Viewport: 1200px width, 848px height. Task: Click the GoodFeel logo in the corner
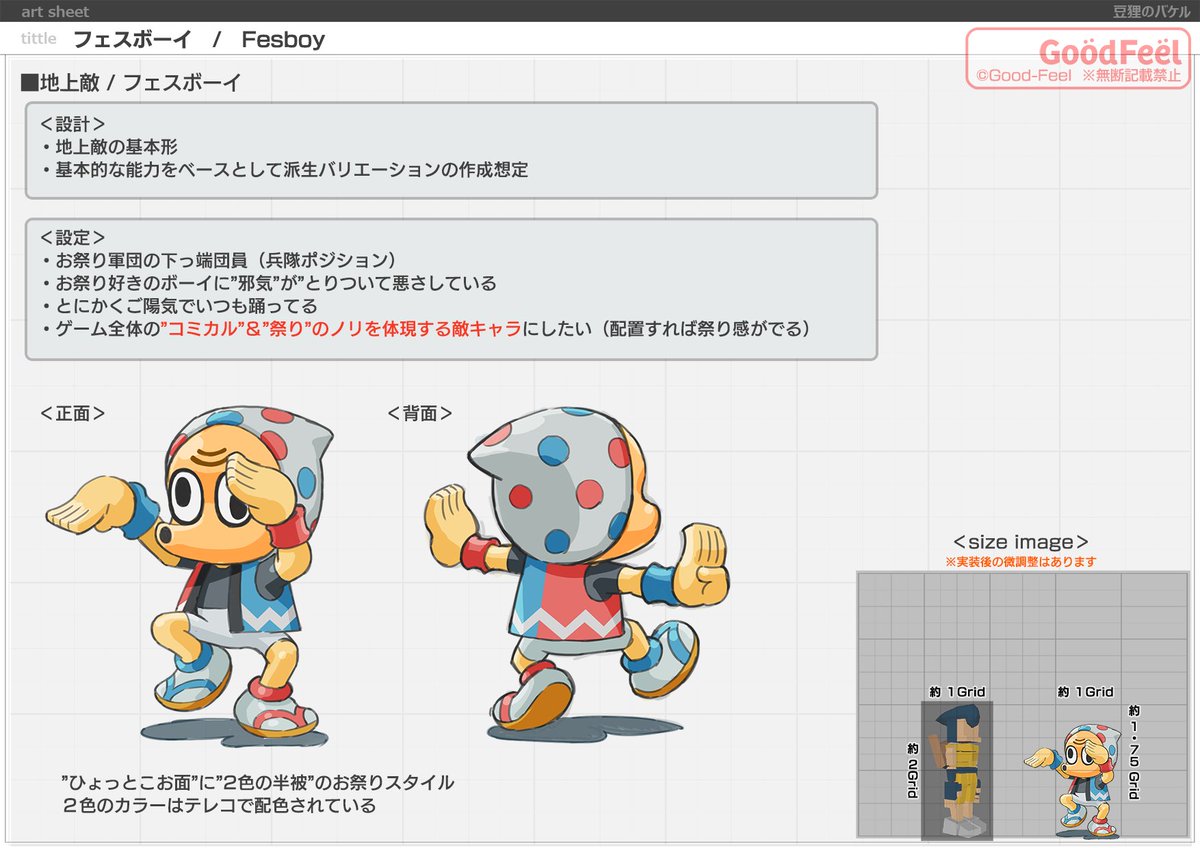coord(1078,58)
